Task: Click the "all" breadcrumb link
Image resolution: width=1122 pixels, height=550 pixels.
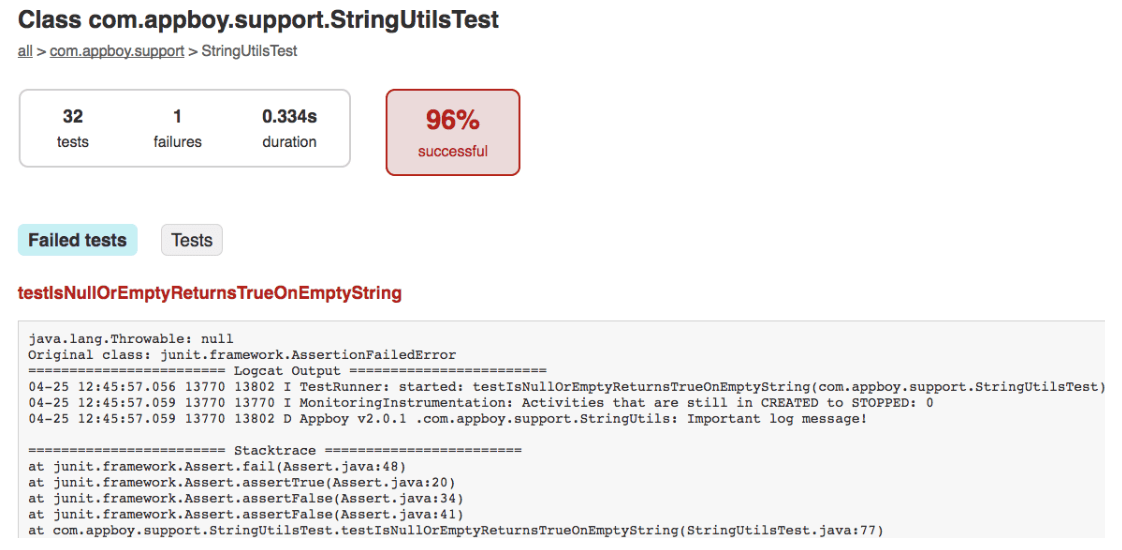Action: pyautogui.click(x=25, y=51)
